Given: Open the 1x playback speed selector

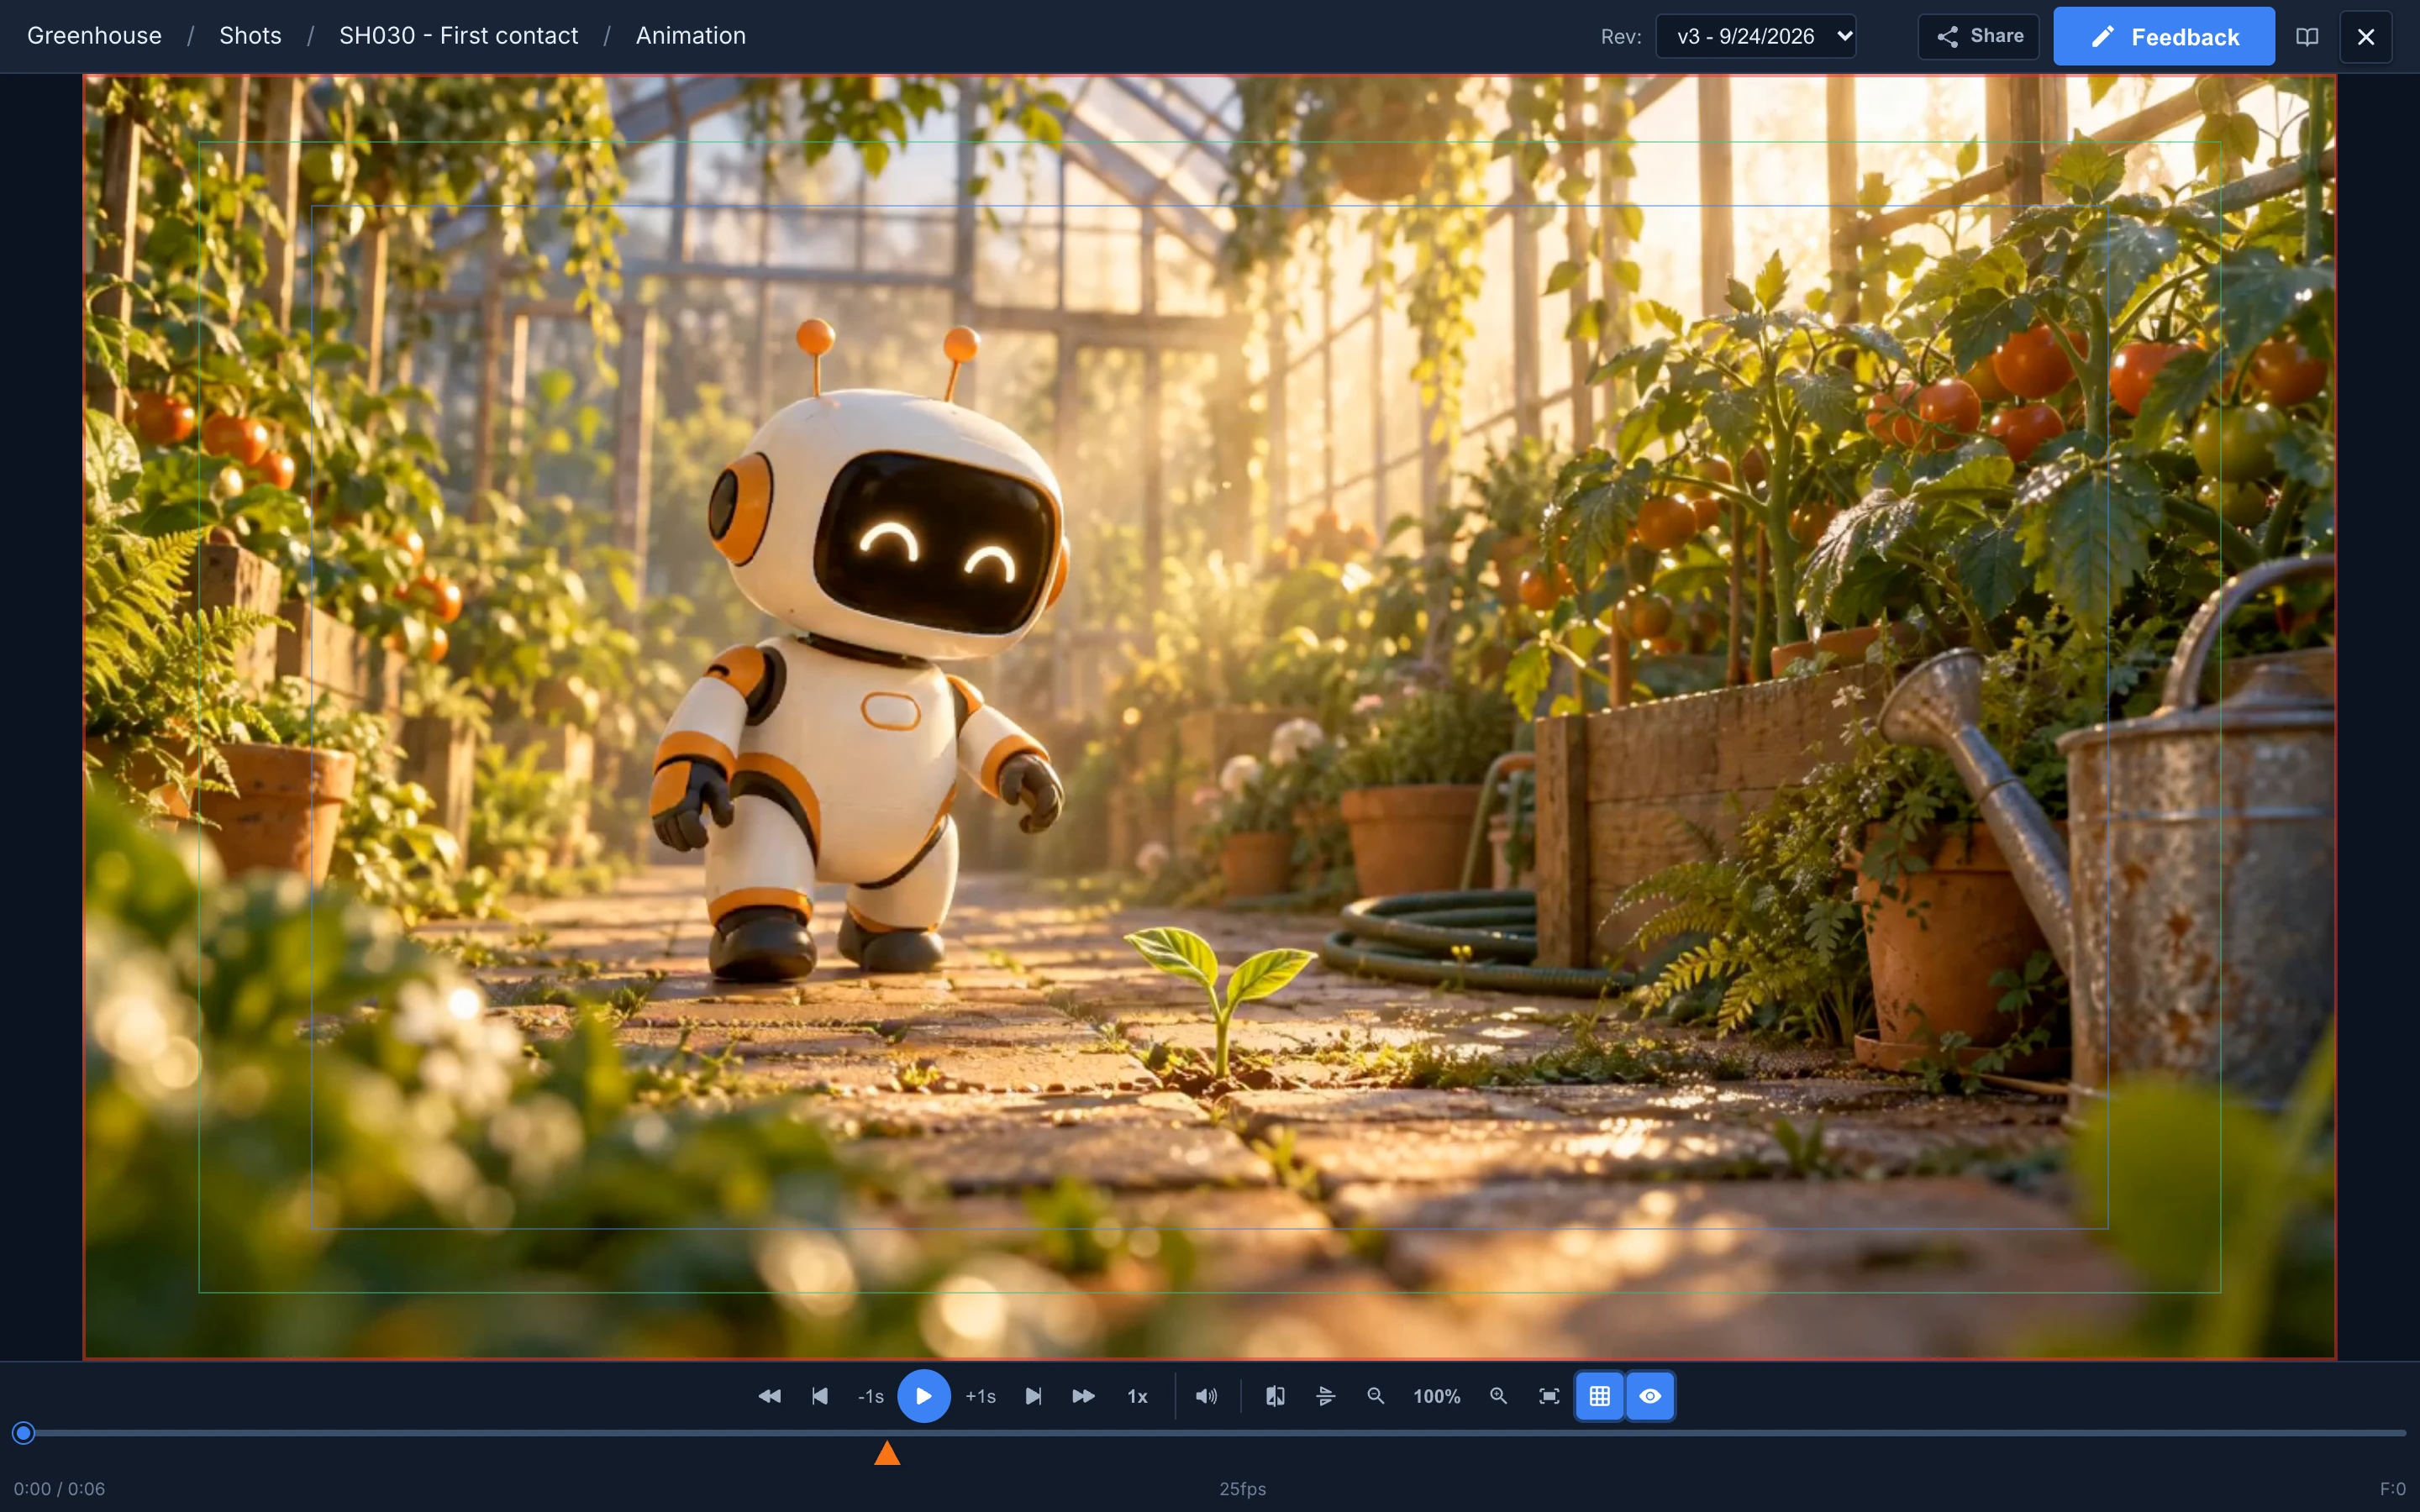Looking at the screenshot, I should coord(1137,1396).
